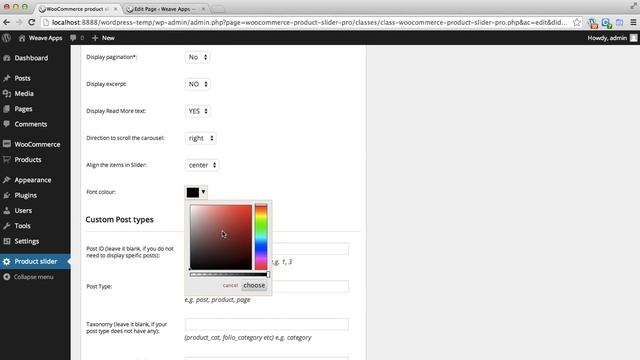
Task: Click the rainbow hue strip
Action: pos(261,237)
